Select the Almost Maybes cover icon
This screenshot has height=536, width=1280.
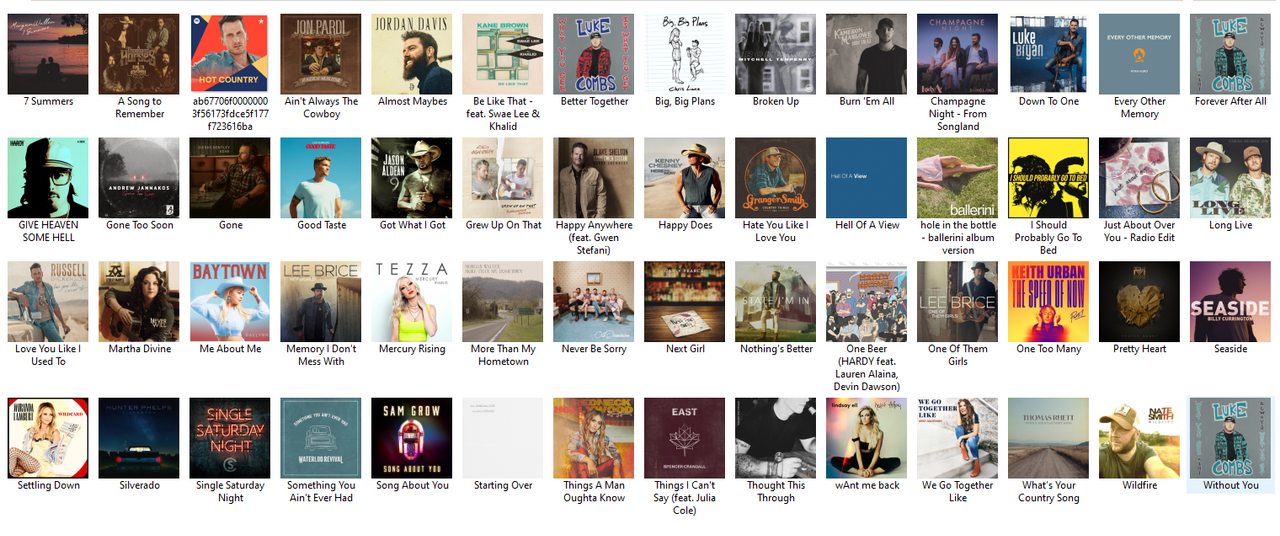412,54
